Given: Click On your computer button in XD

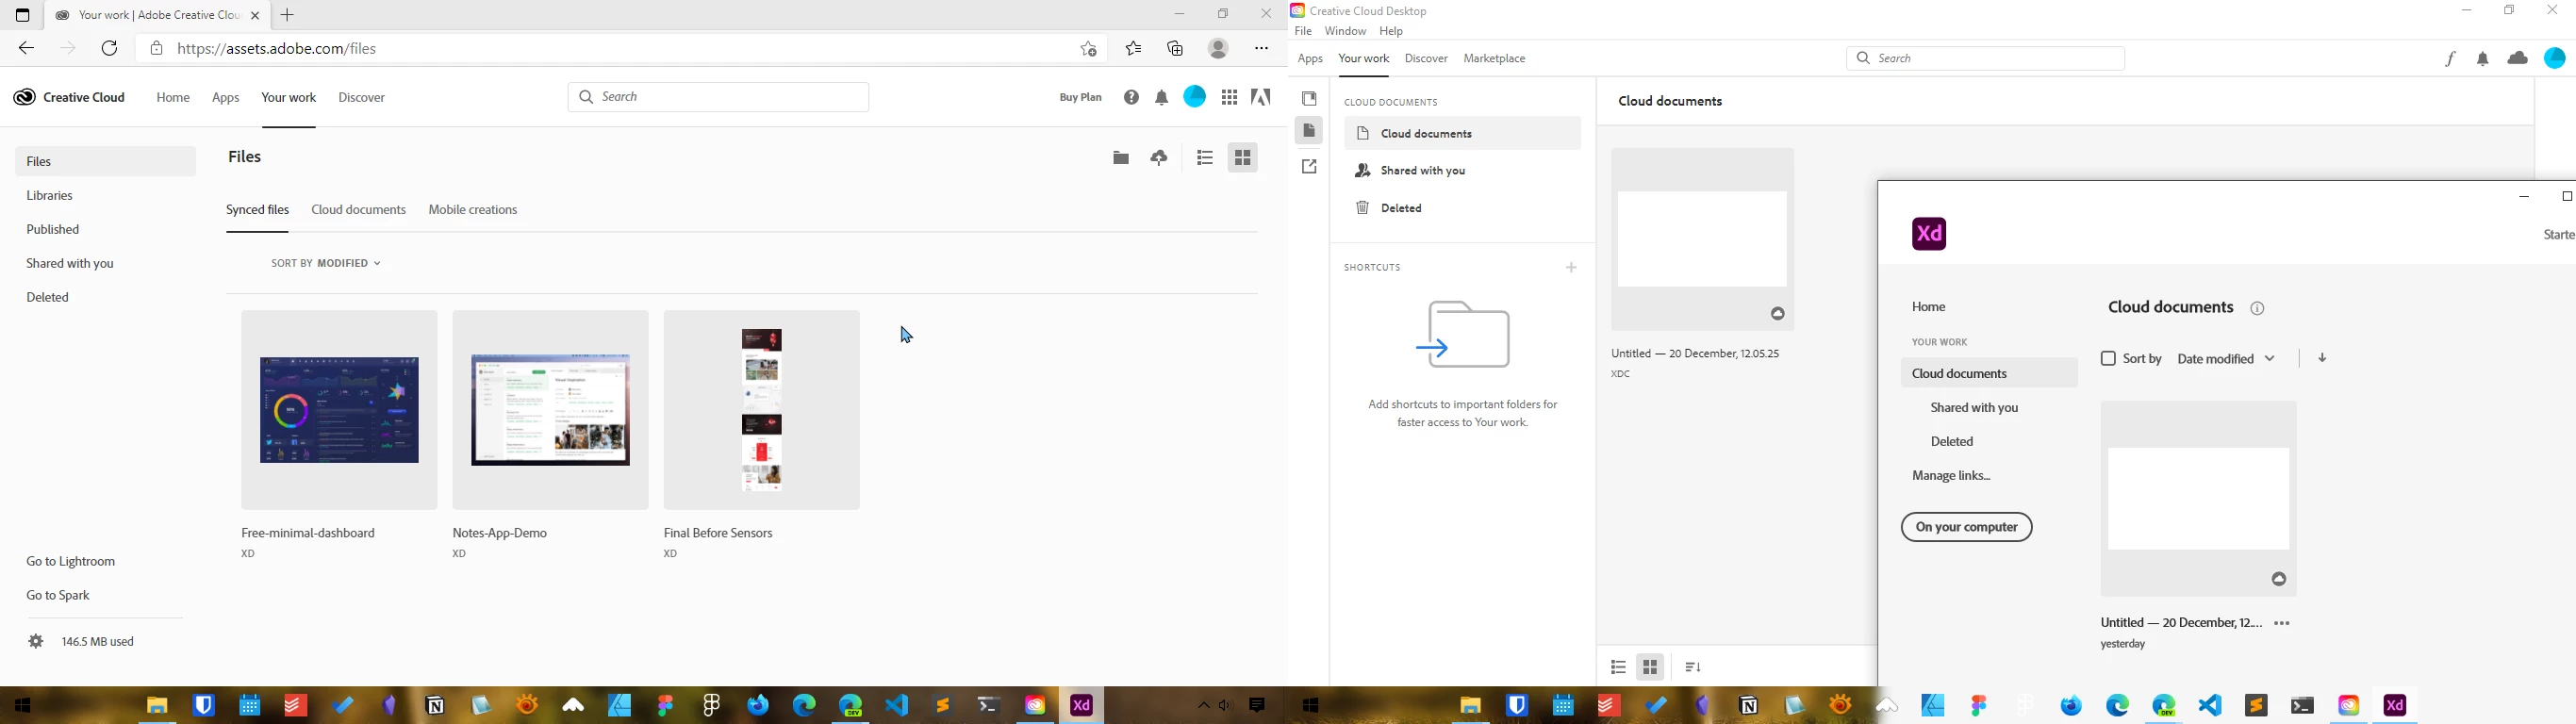Looking at the screenshot, I should point(1966,527).
